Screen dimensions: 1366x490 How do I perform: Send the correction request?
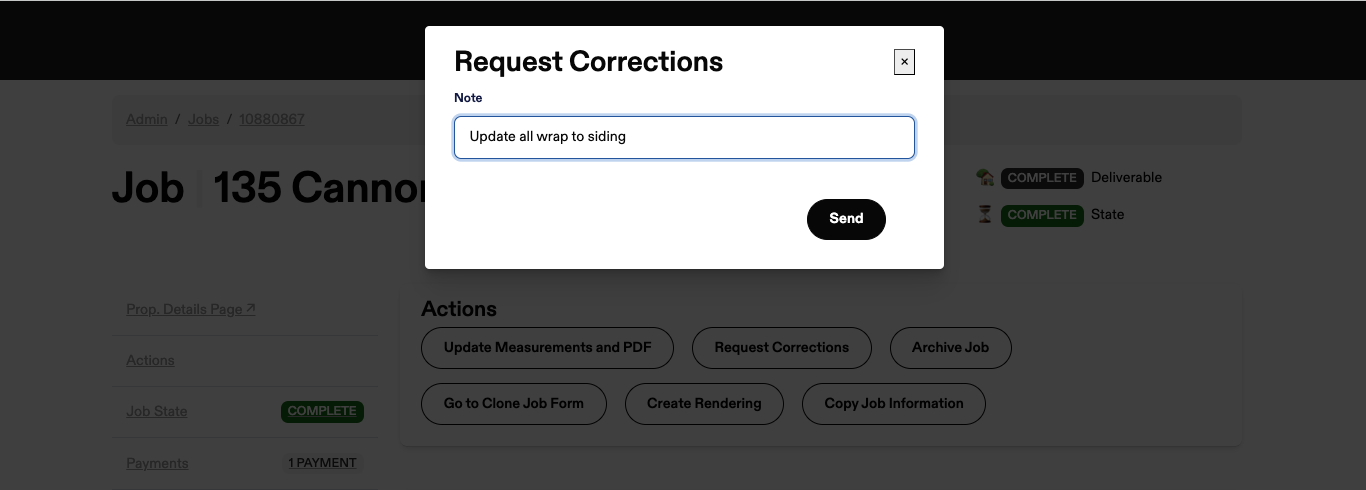(846, 219)
